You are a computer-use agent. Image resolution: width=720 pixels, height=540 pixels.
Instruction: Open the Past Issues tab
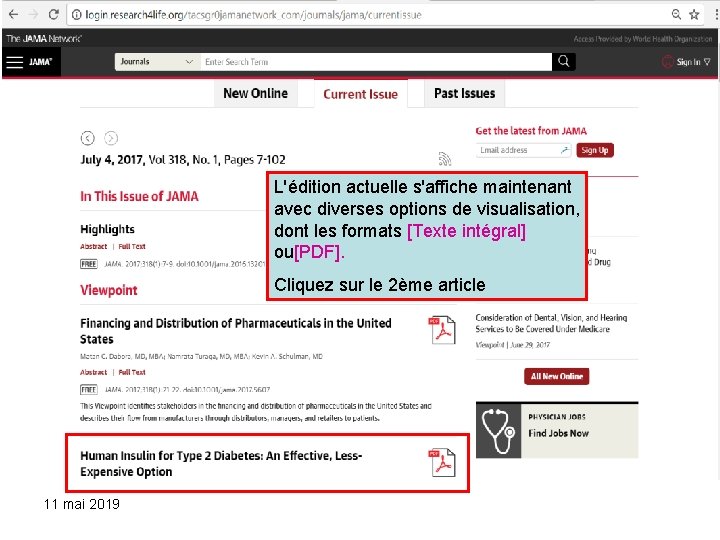pos(464,93)
